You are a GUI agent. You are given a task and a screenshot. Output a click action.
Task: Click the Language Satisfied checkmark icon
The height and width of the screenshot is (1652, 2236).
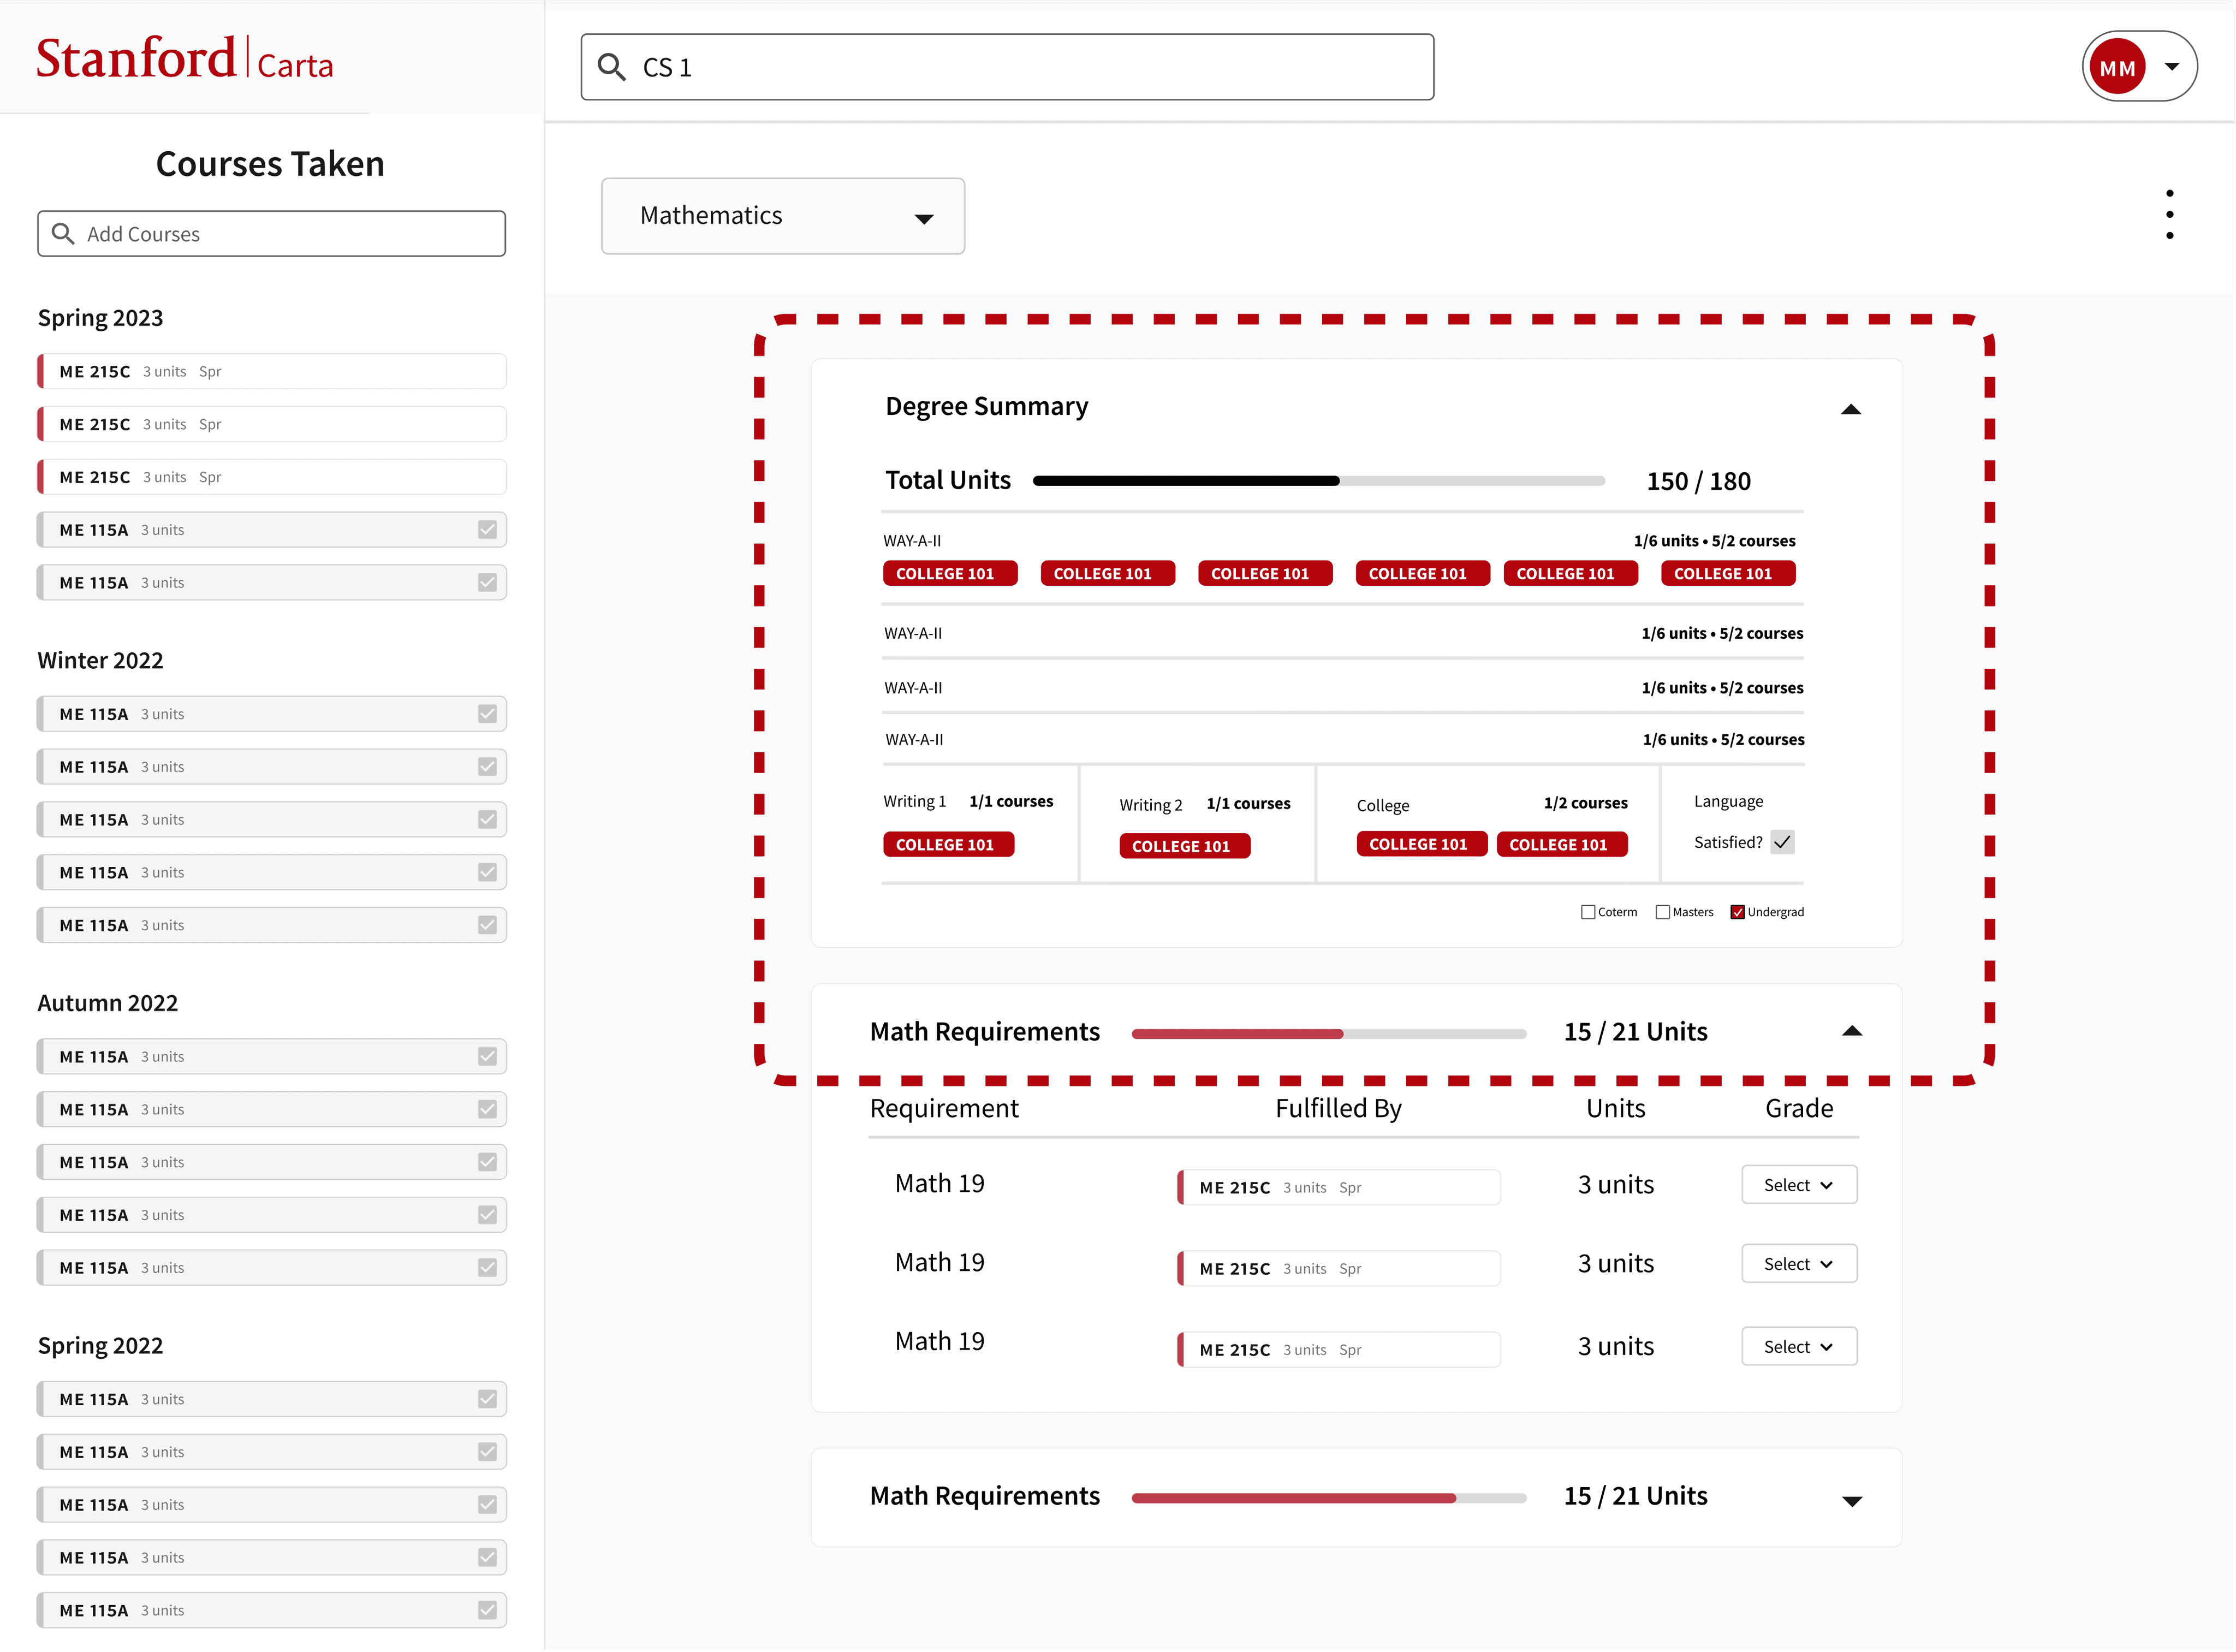1782,842
